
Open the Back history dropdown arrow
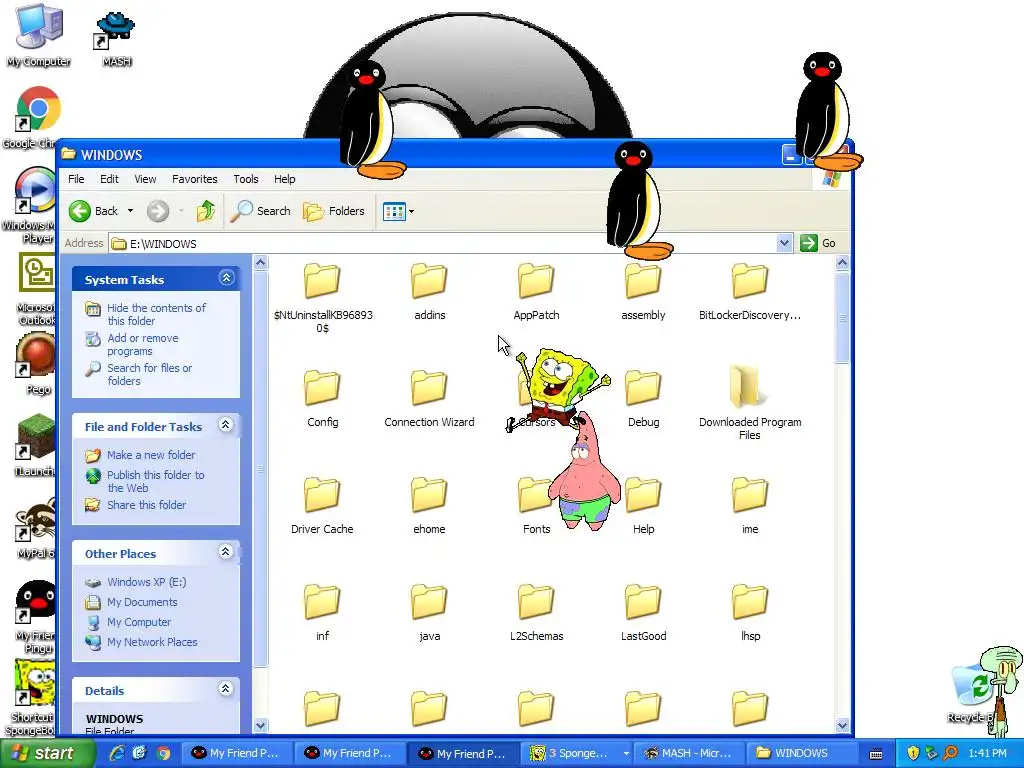tap(131, 211)
